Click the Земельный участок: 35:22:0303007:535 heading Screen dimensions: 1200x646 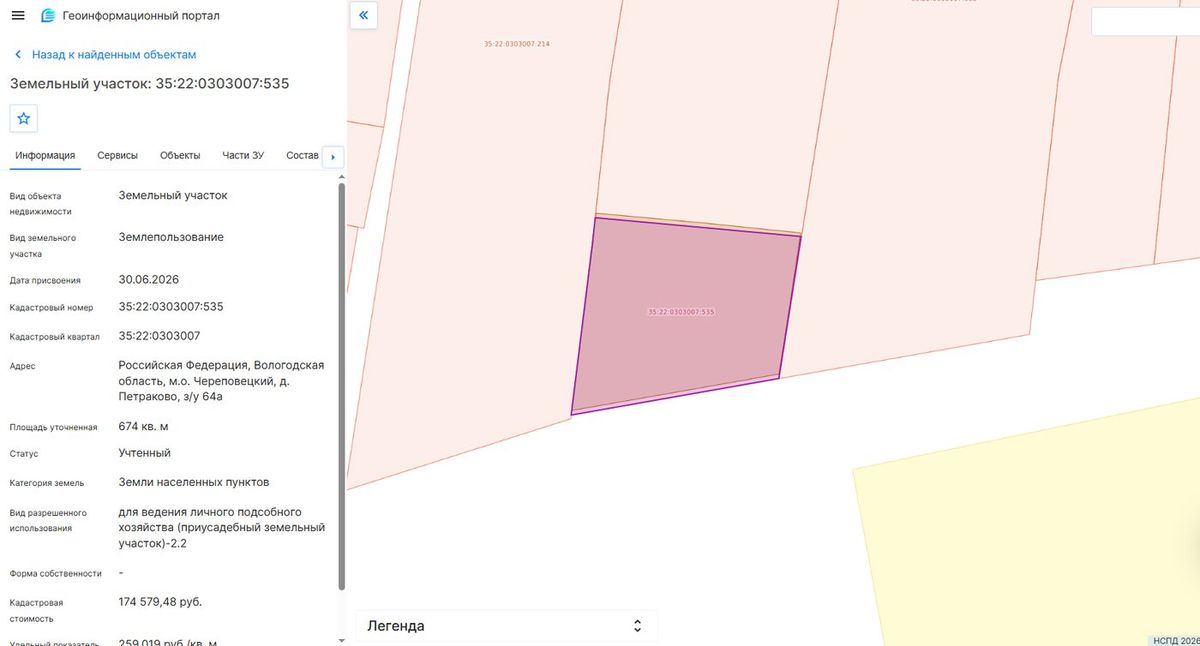(x=150, y=83)
